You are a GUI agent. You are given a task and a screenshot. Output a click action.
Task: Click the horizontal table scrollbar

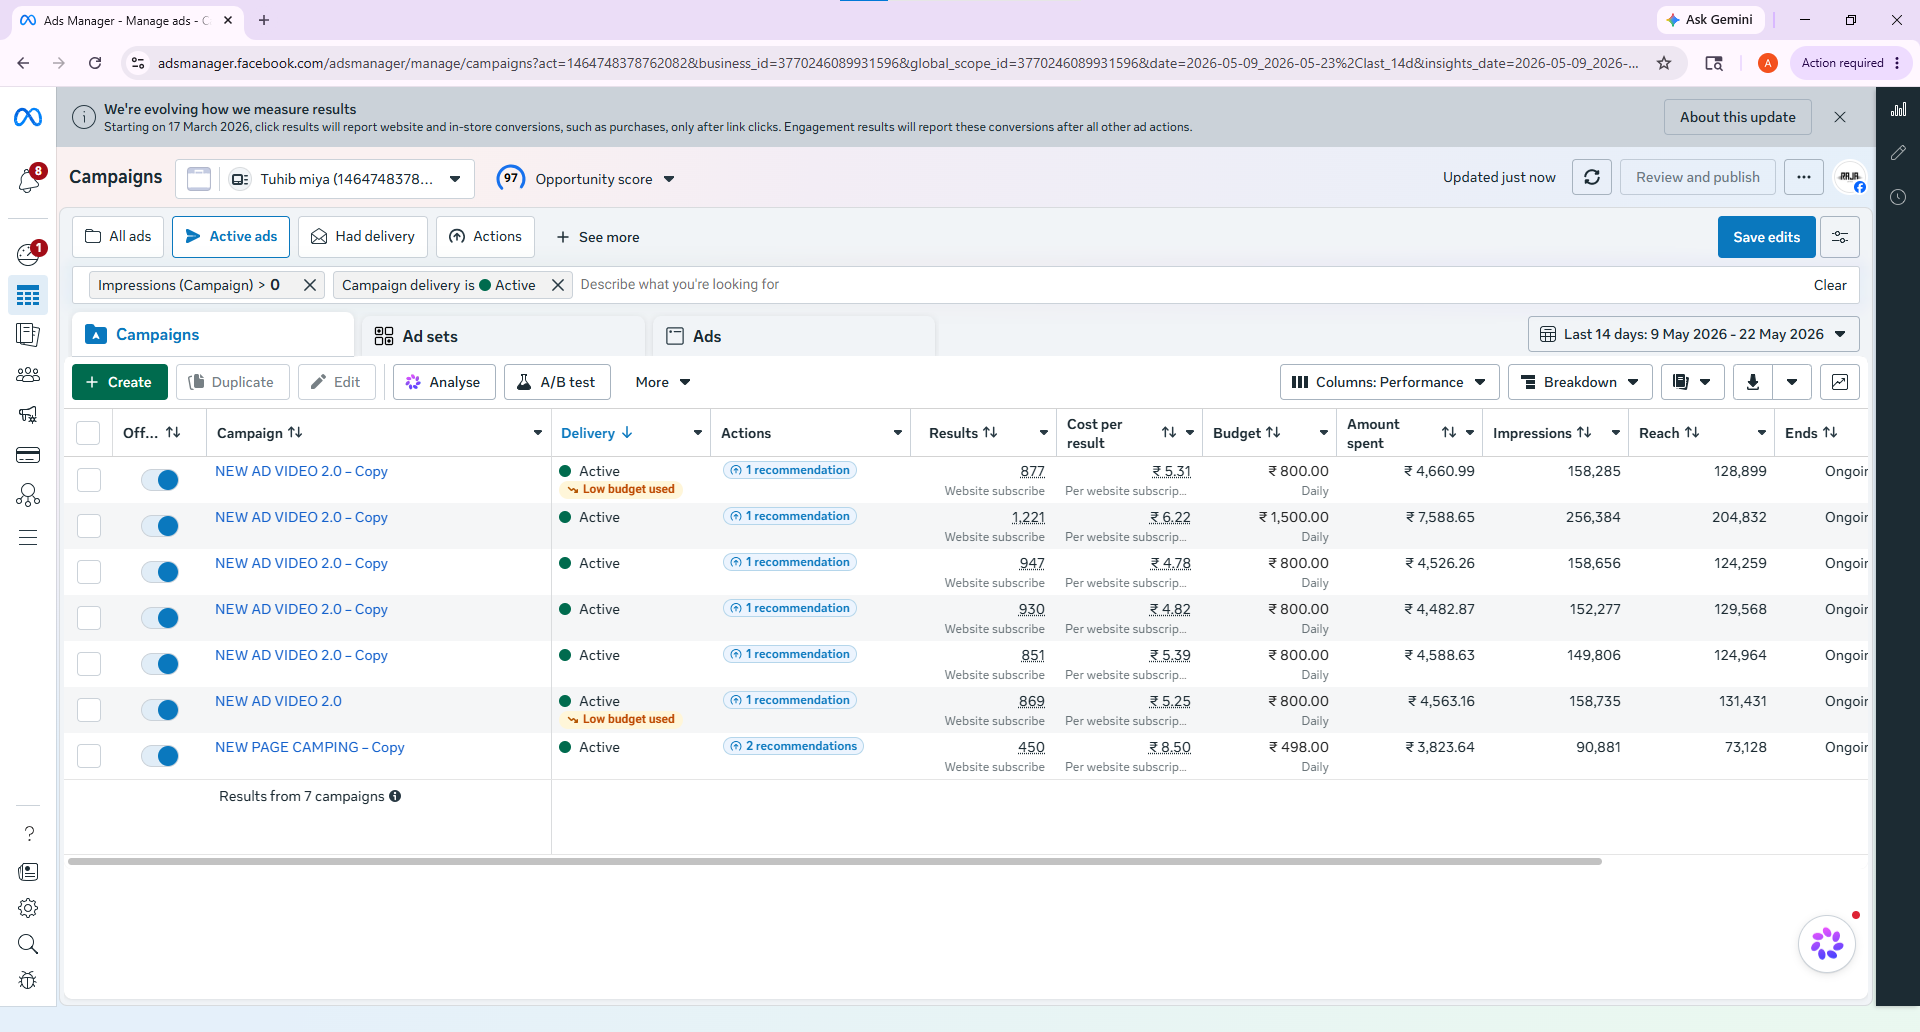tap(835, 861)
